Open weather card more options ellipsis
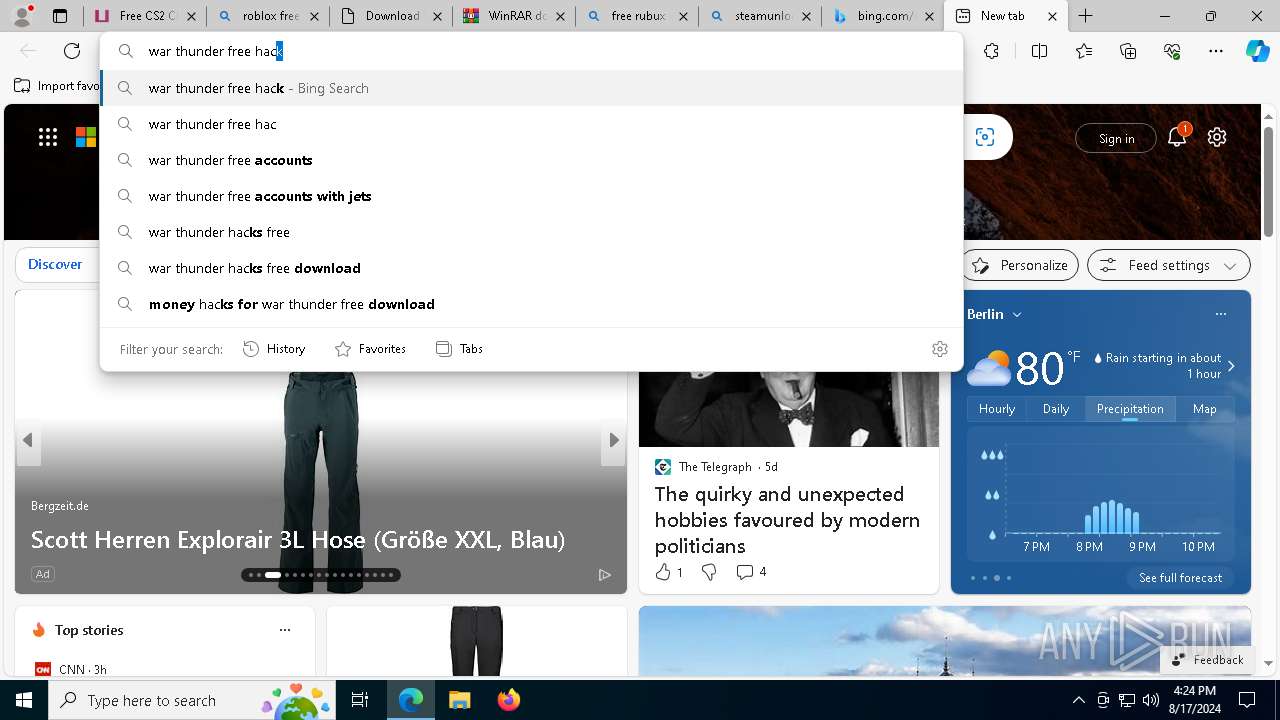The width and height of the screenshot is (1280, 720). (1221, 314)
